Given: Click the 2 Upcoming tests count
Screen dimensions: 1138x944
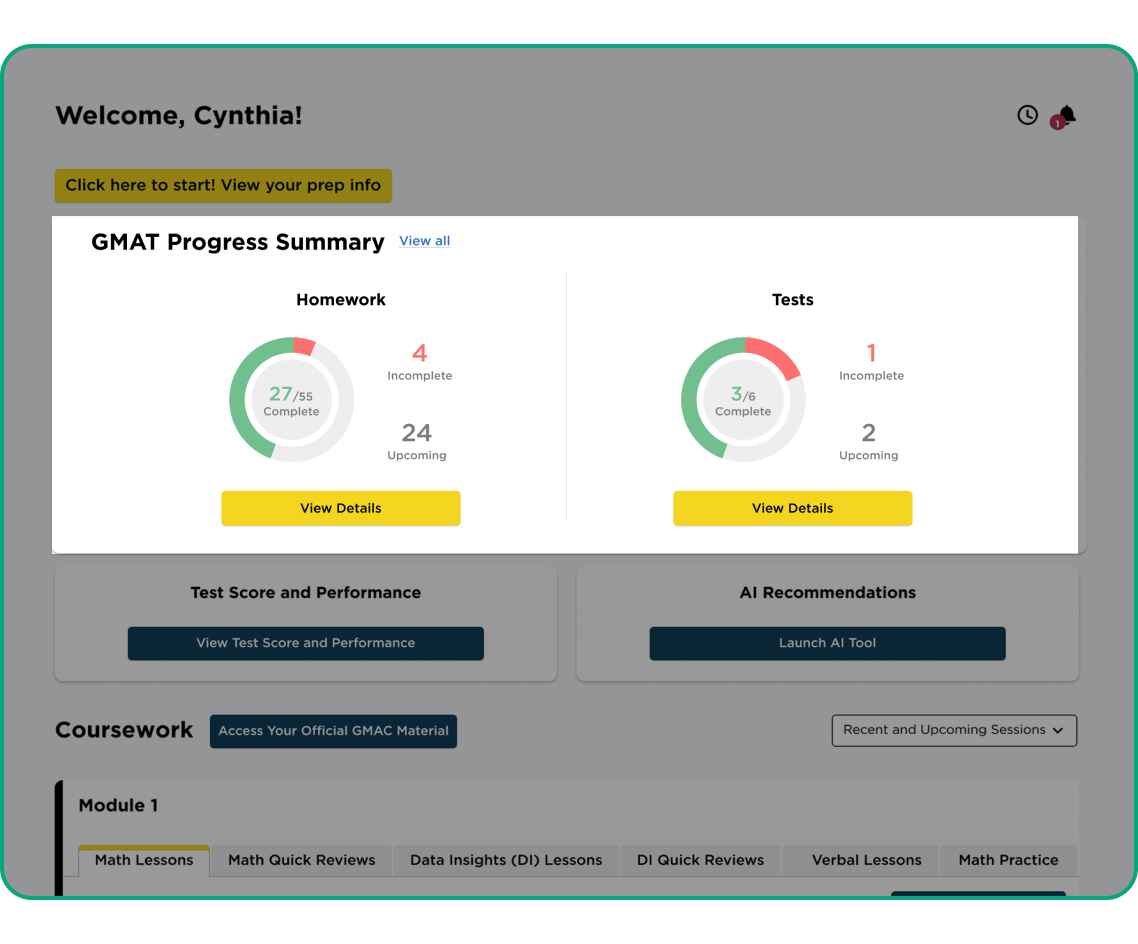Looking at the screenshot, I should coord(868,441).
